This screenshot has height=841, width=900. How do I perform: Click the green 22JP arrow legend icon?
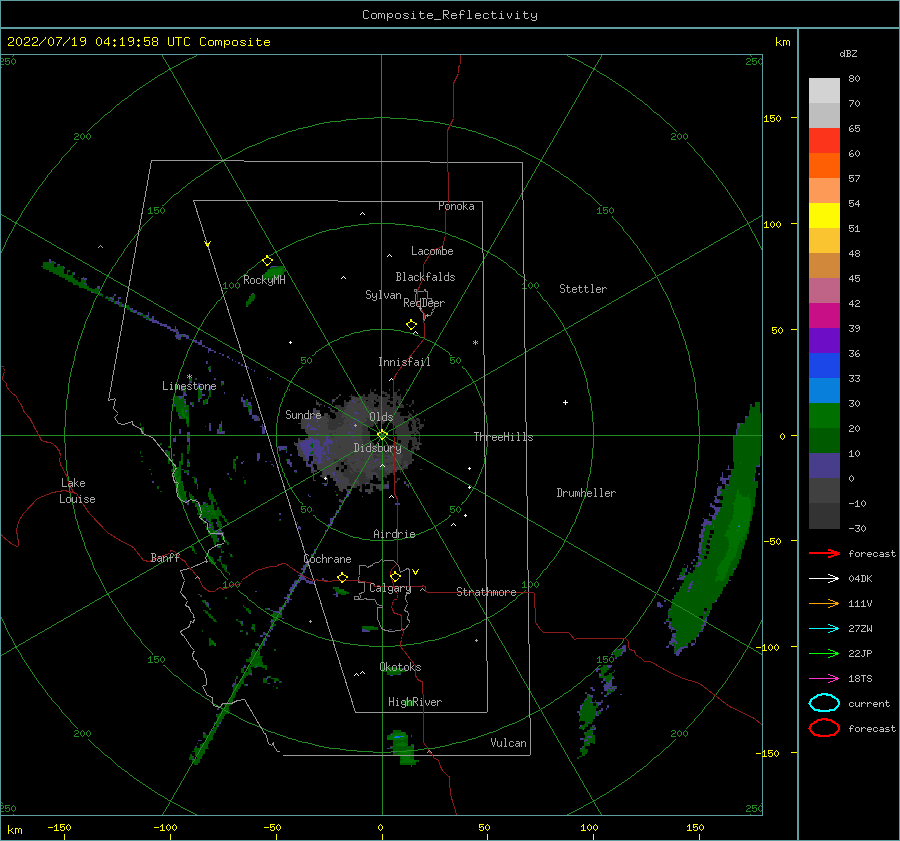coord(824,653)
